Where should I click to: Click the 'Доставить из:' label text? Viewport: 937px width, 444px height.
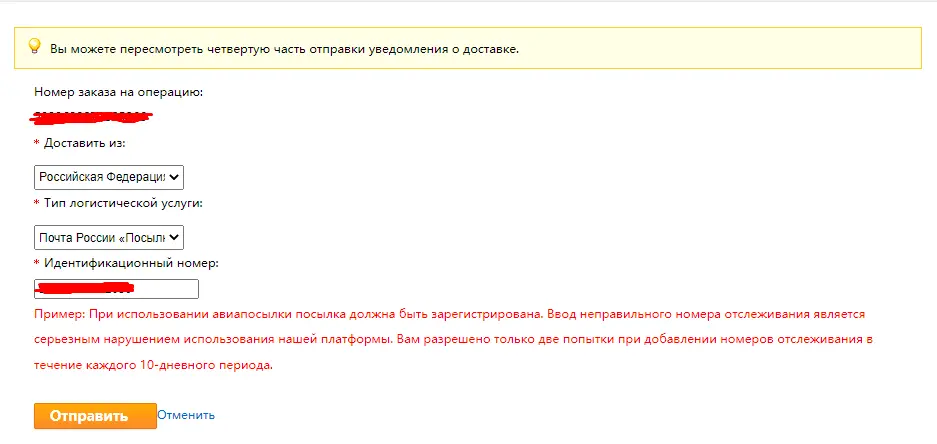pyautogui.click(x=85, y=143)
